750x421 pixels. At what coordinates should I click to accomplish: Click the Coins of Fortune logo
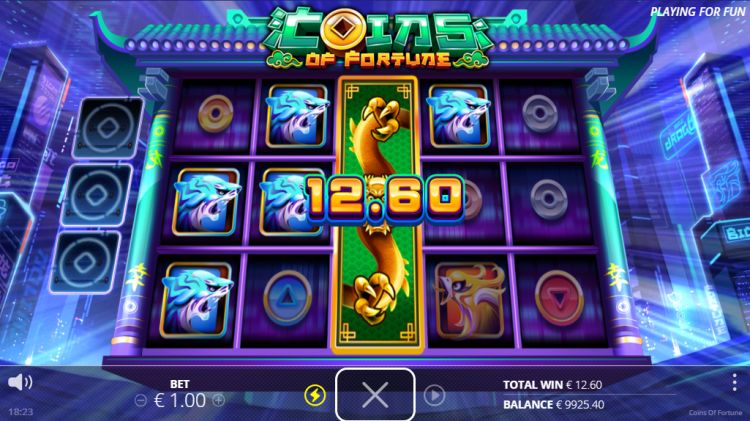[378, 38]
